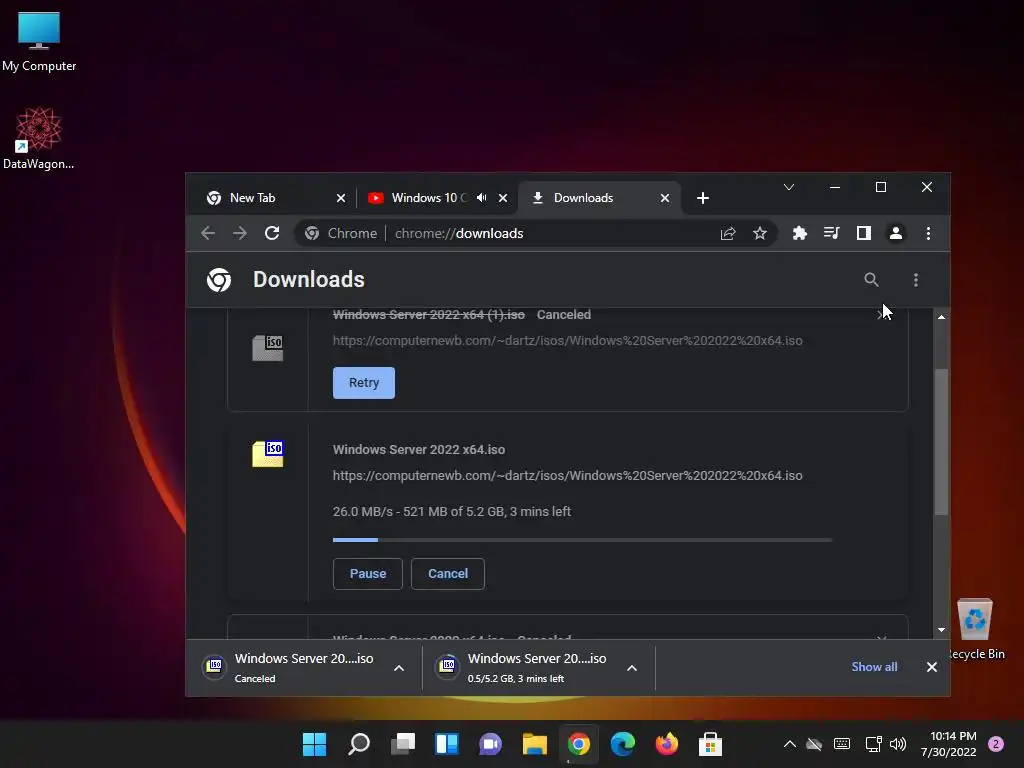
Task: Open the downloading file's source URL
Action: [568, 475]
